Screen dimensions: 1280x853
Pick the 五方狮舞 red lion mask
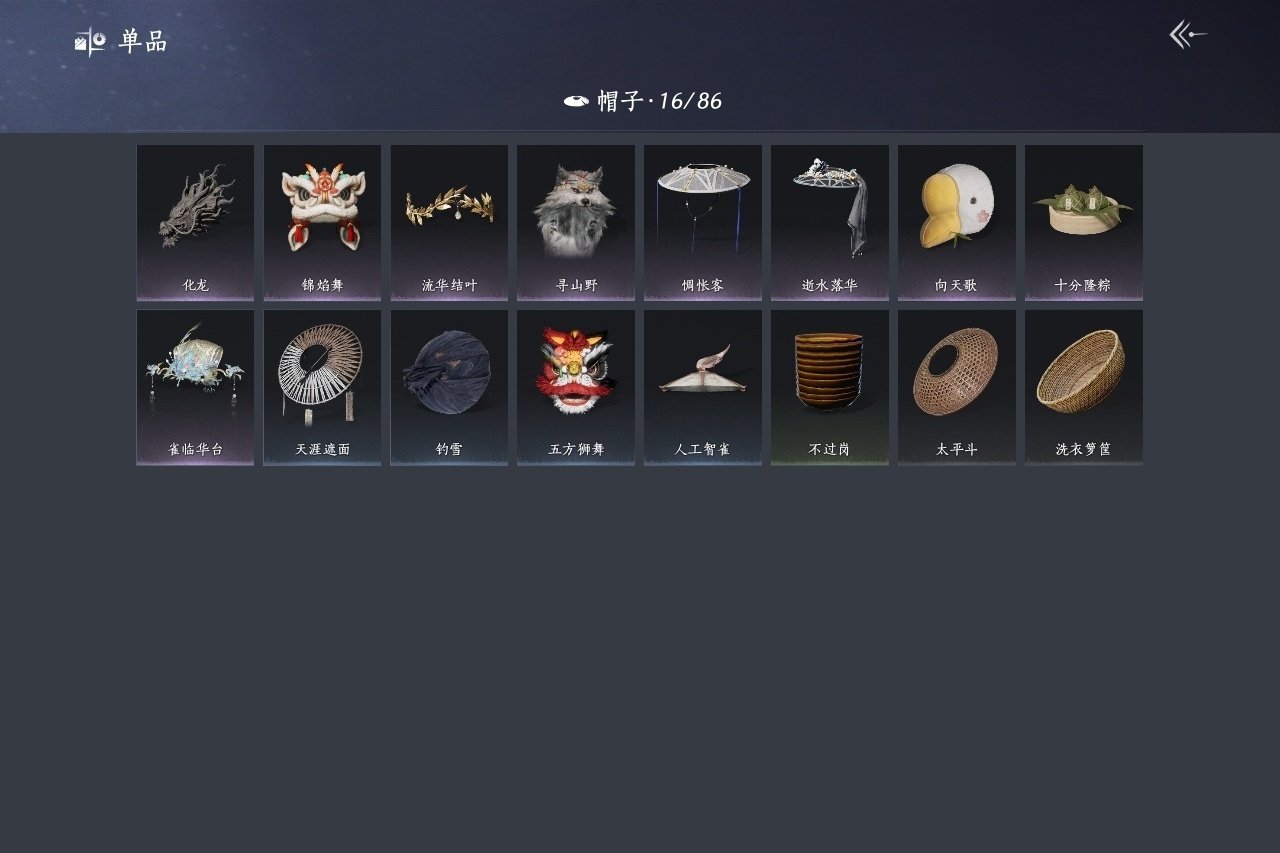(x=576, y=387)
